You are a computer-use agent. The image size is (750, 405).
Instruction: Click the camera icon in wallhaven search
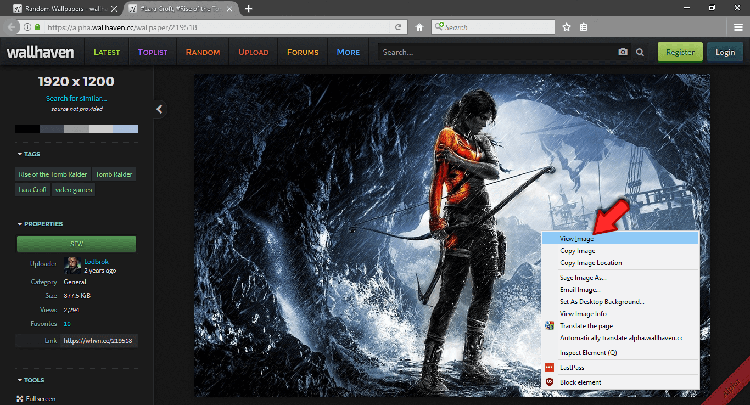click(x=623, y=52)
